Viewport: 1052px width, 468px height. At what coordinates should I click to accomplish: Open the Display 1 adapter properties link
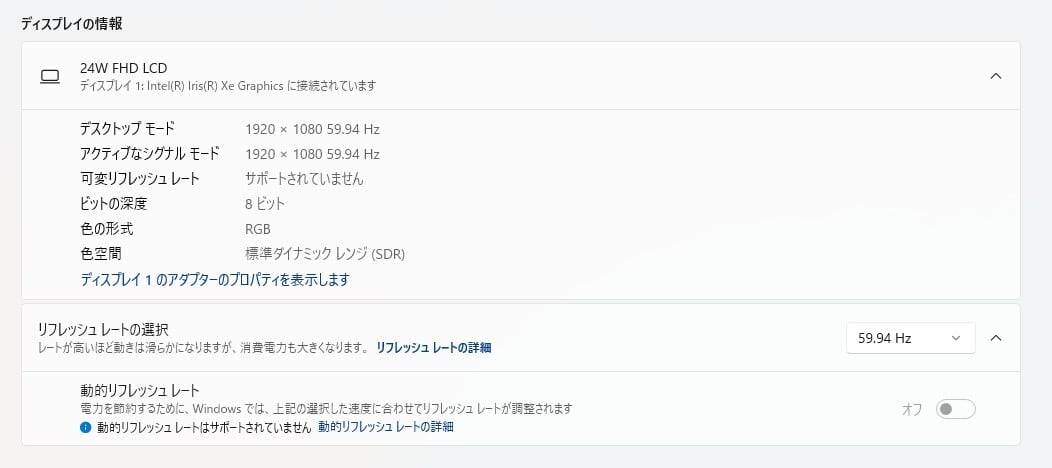click(x=214, y=280)
